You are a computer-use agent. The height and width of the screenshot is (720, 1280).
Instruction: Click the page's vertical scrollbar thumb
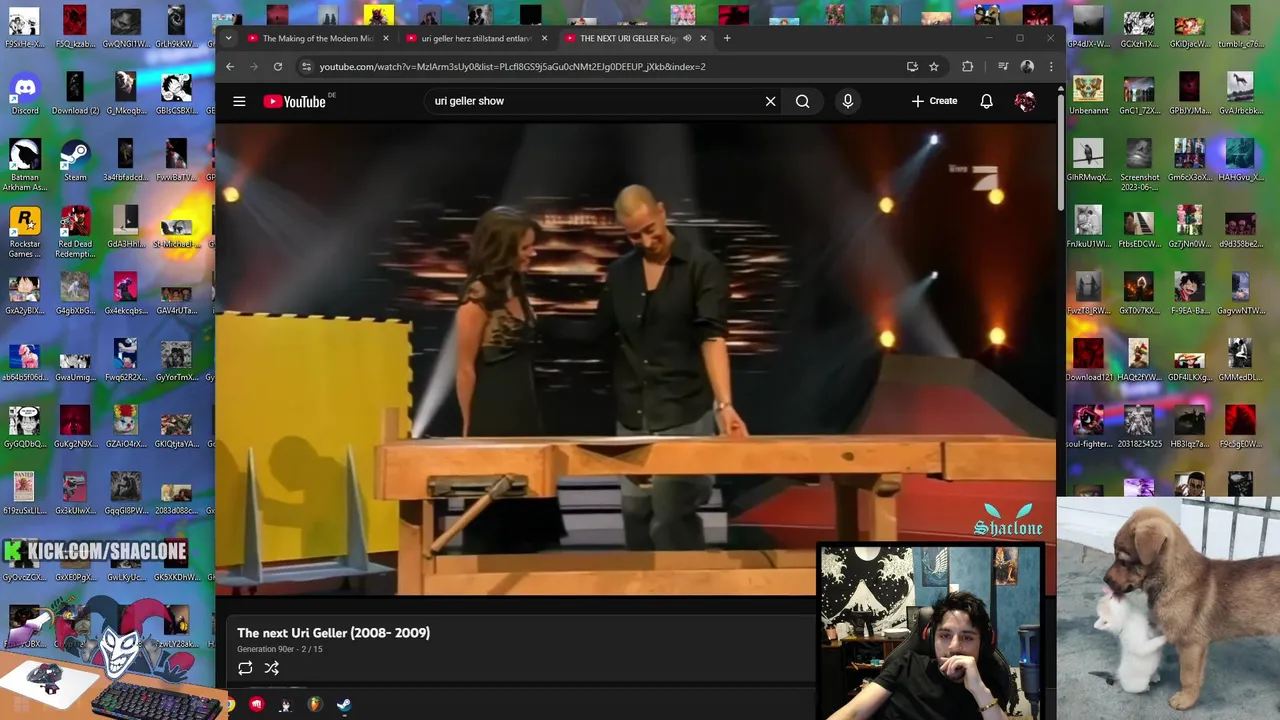(1059, 154)
